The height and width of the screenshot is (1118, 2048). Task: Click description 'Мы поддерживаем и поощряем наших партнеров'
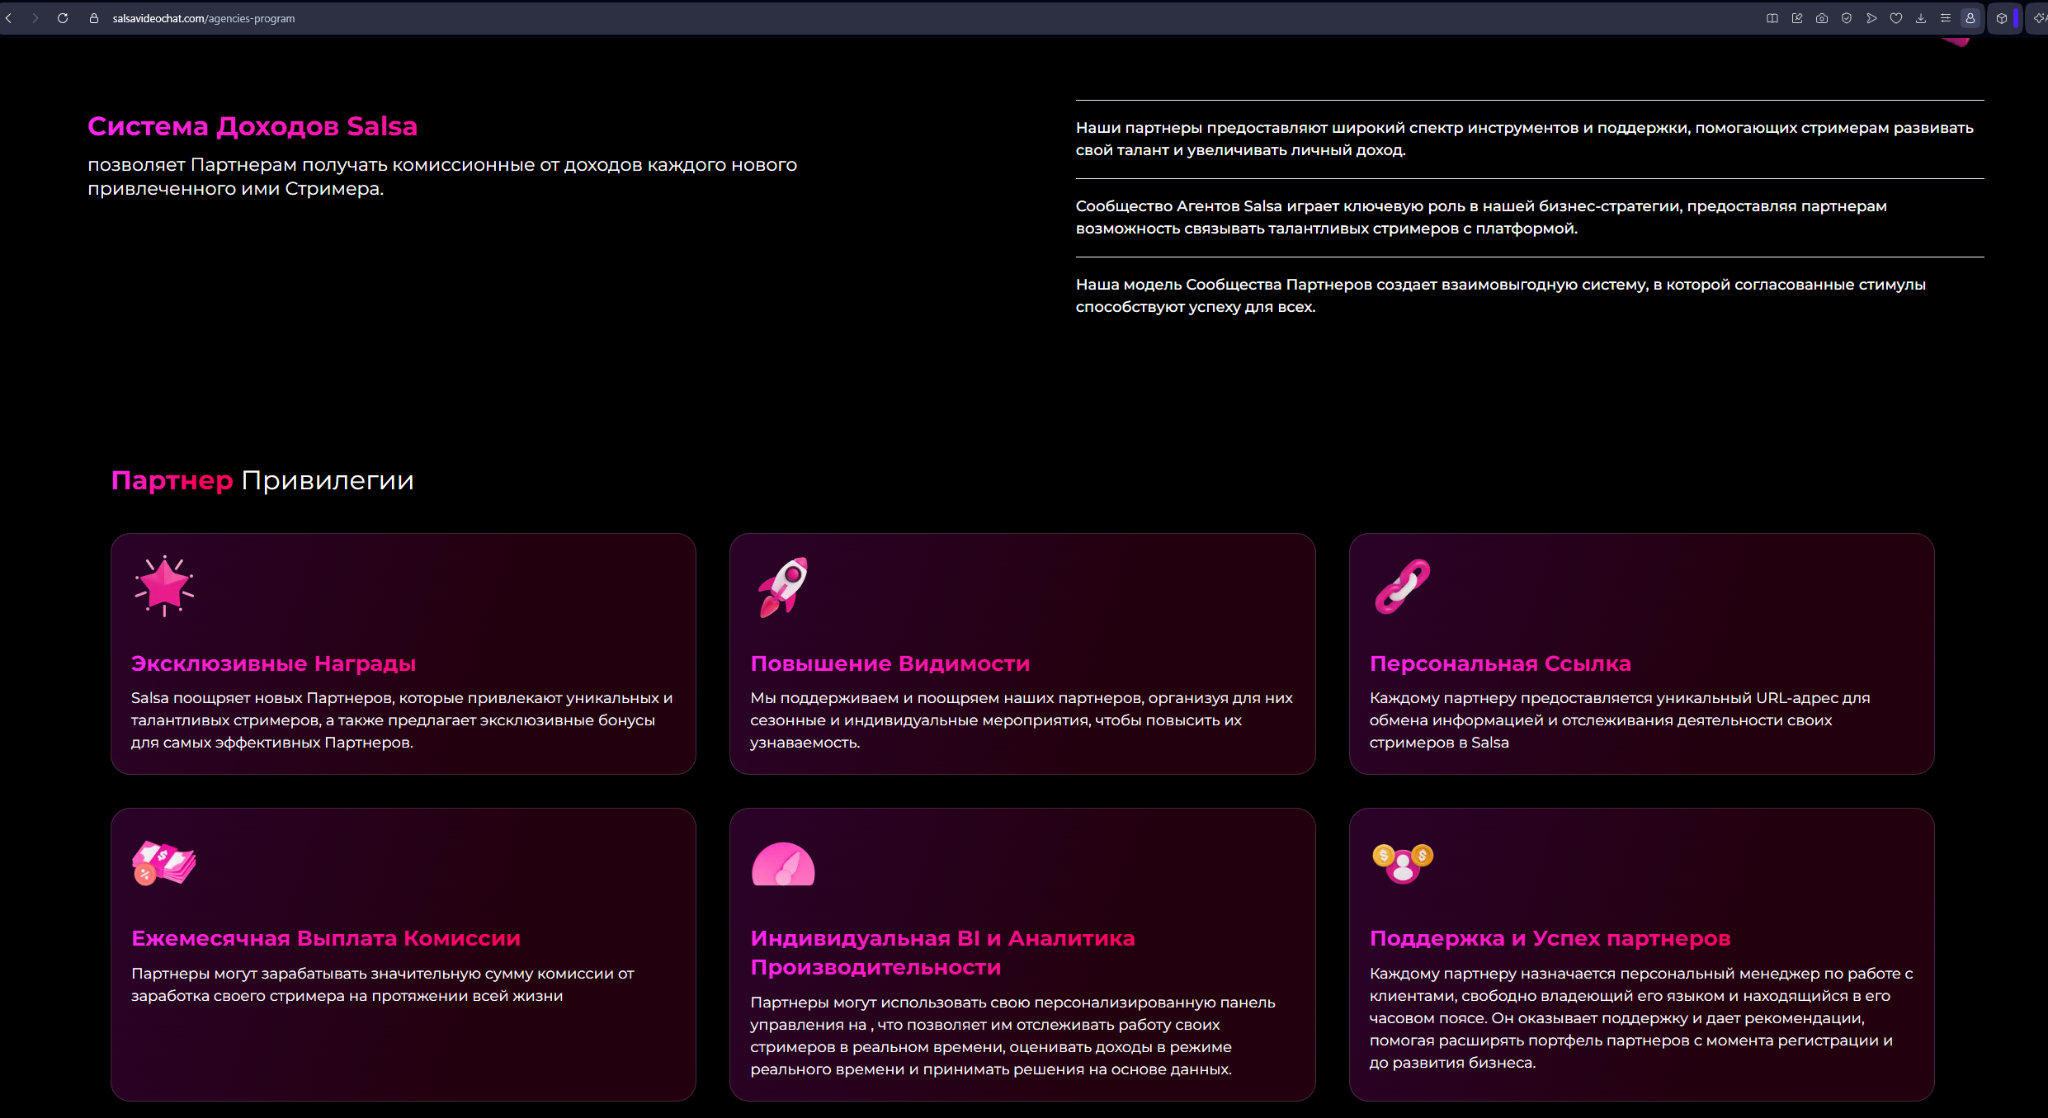pyautogui.click(x=1021, y=720)
